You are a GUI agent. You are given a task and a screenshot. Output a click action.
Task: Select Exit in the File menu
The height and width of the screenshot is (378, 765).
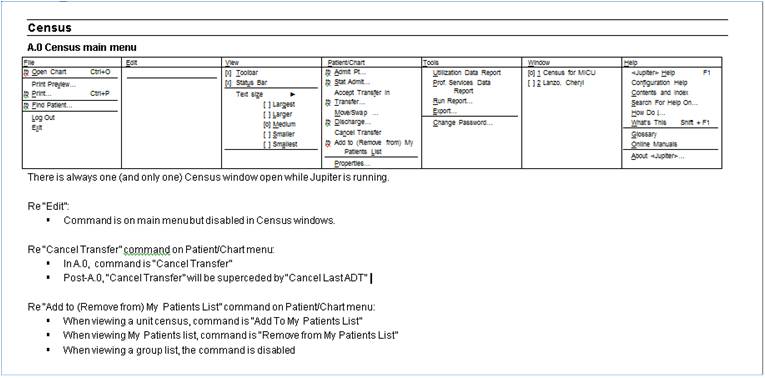[37, 128]
